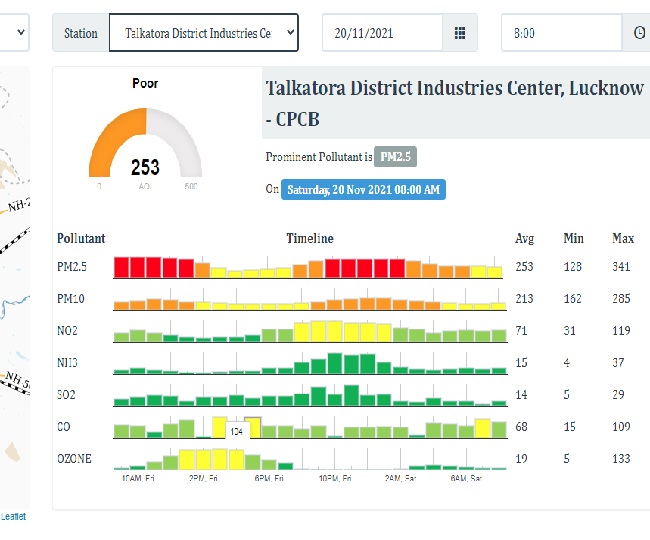
Task: Click the Avg column header
Action: tap(525, 238)
